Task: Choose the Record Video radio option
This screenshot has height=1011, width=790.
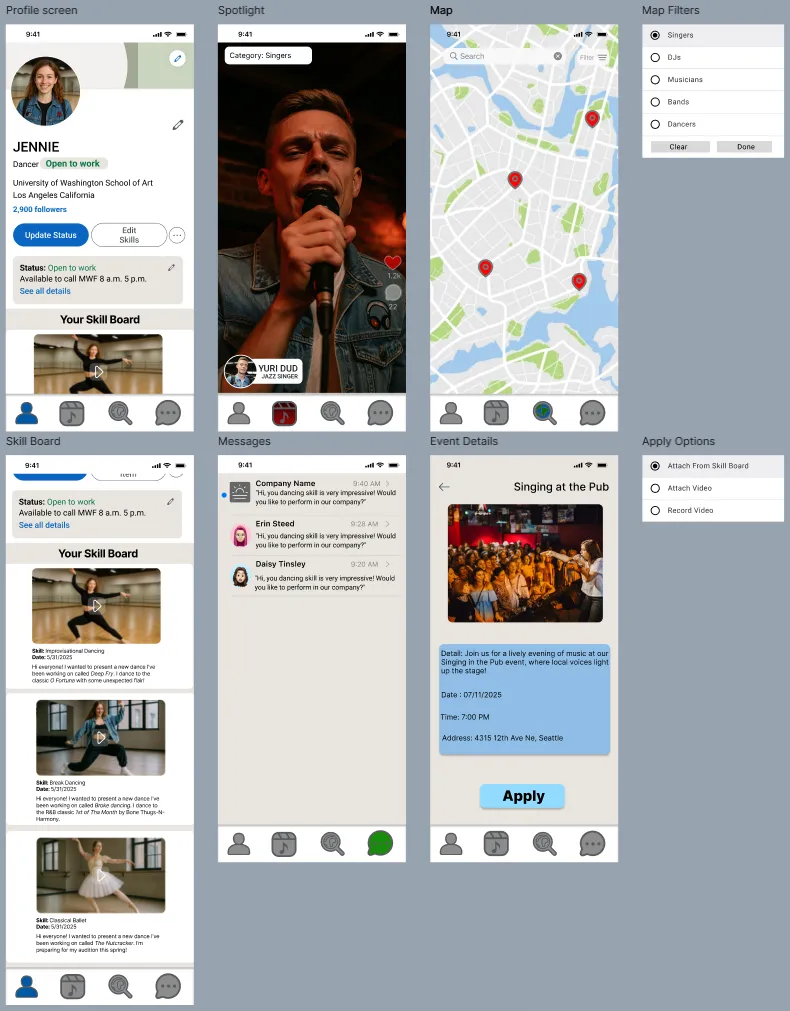Action: coord(656,510)
